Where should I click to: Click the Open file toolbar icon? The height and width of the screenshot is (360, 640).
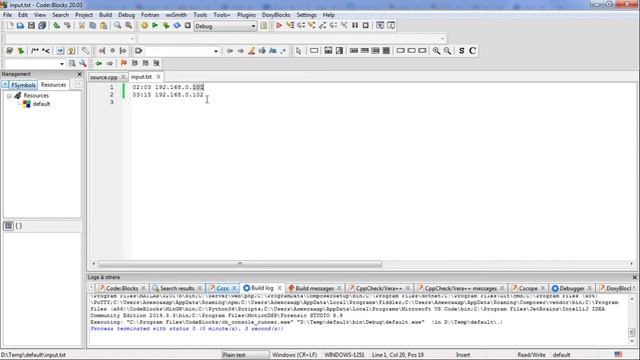20,26
